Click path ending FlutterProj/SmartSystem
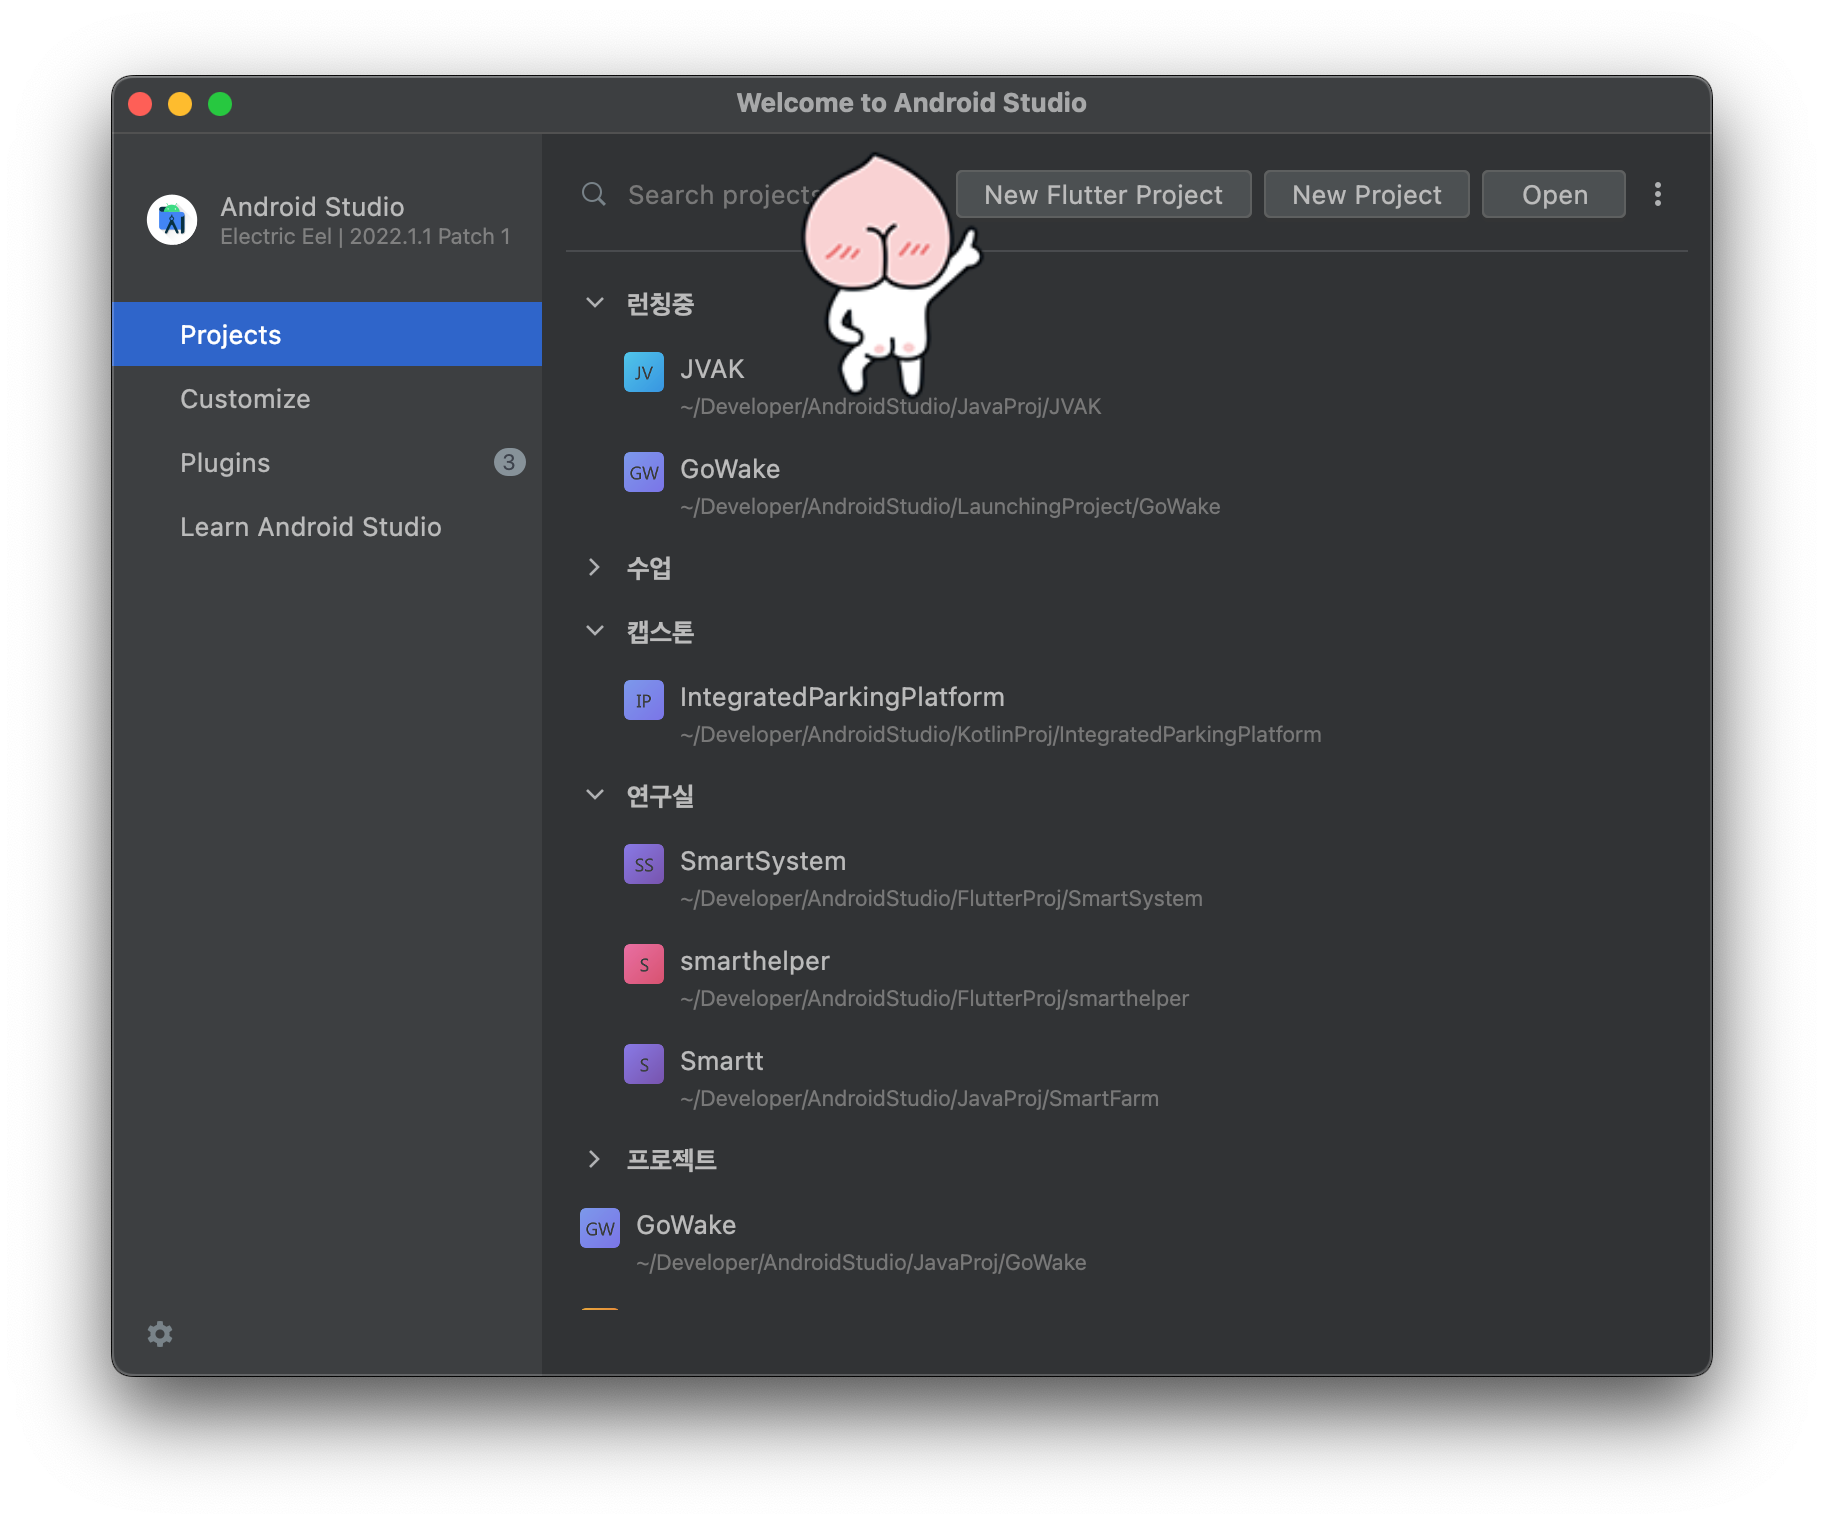This screenshot has height=1524, width=1824. pyautogui.click(x=941, y=899)
